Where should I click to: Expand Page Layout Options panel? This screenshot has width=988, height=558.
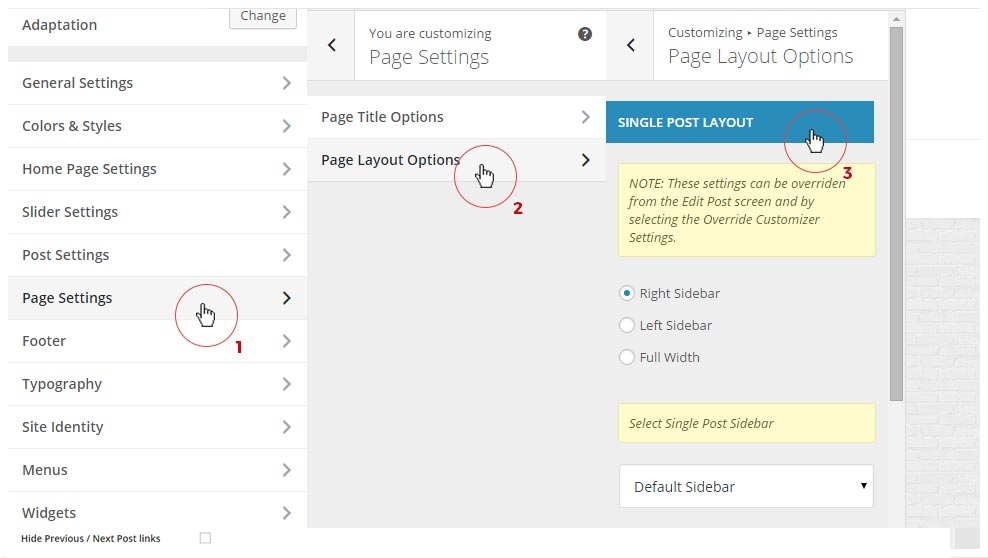456,160
